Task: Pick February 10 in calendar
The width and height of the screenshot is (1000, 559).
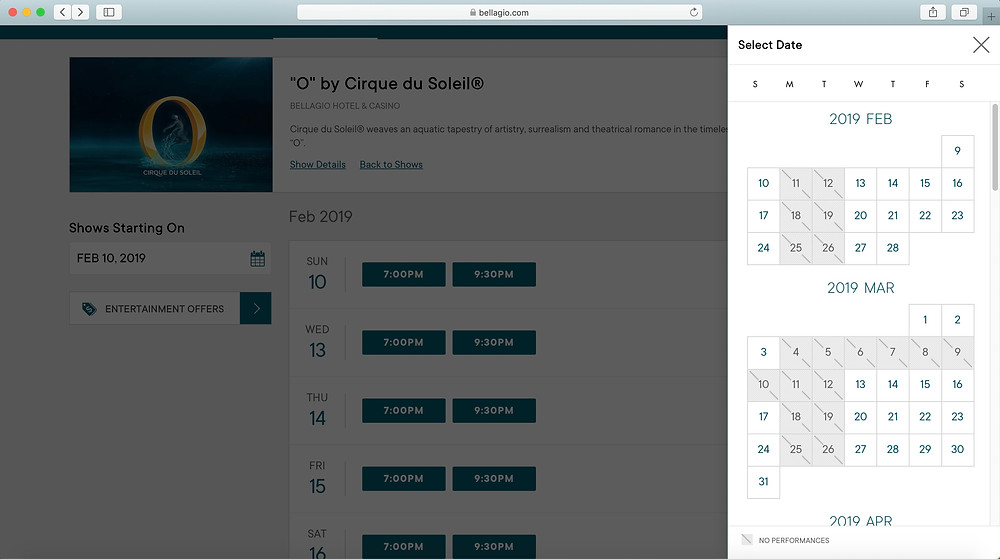Action: point(763,184)
